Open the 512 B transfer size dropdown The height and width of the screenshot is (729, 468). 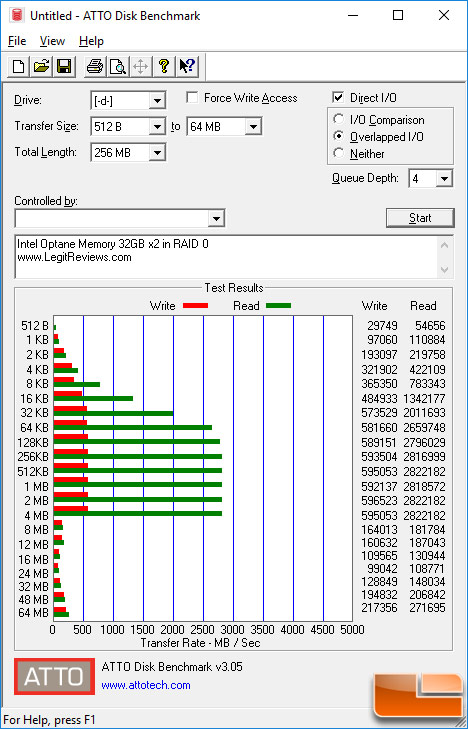tap(157, 126)
